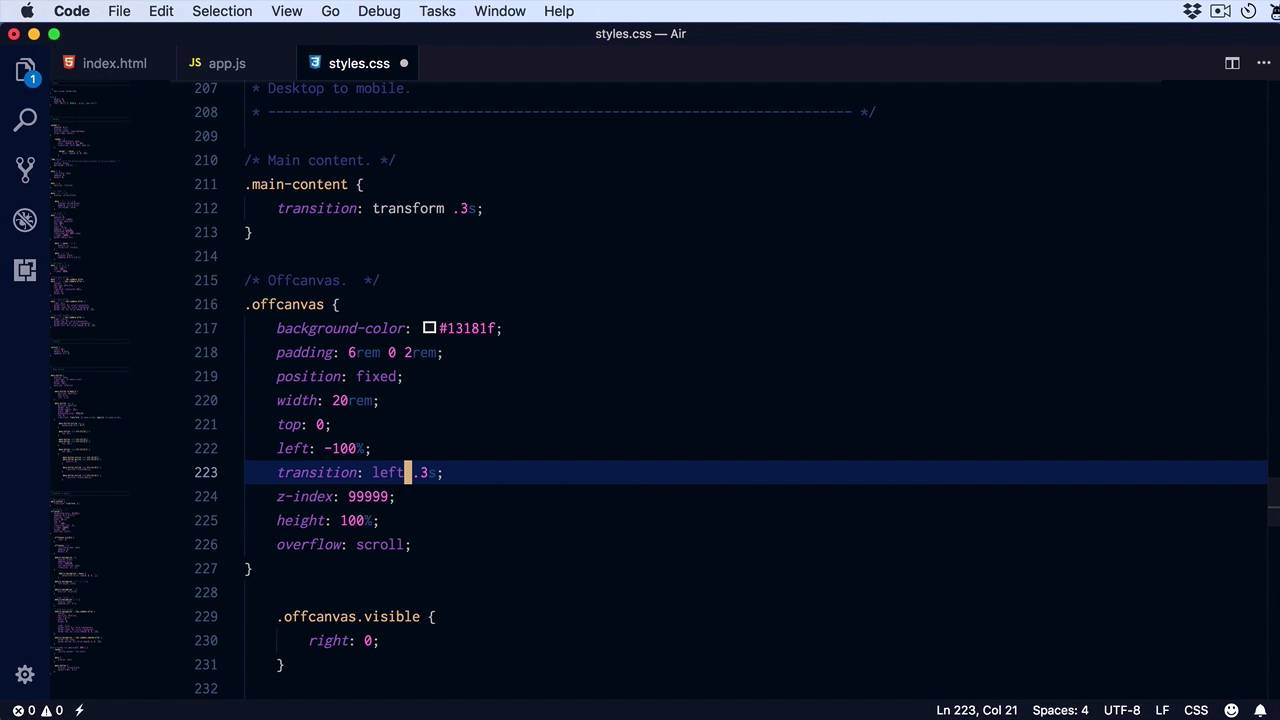Open the Edit menu
The image size is (1280, 720).
[x=161, y=11]
